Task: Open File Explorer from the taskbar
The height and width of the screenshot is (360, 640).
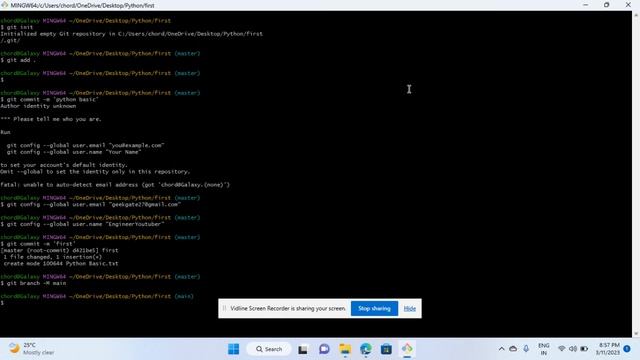Action: [x=345, y=349]
